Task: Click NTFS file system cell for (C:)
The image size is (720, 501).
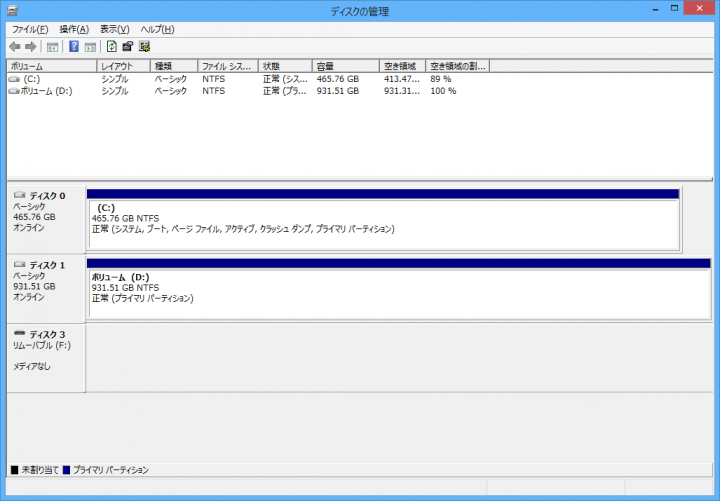Action: [214, 79]
